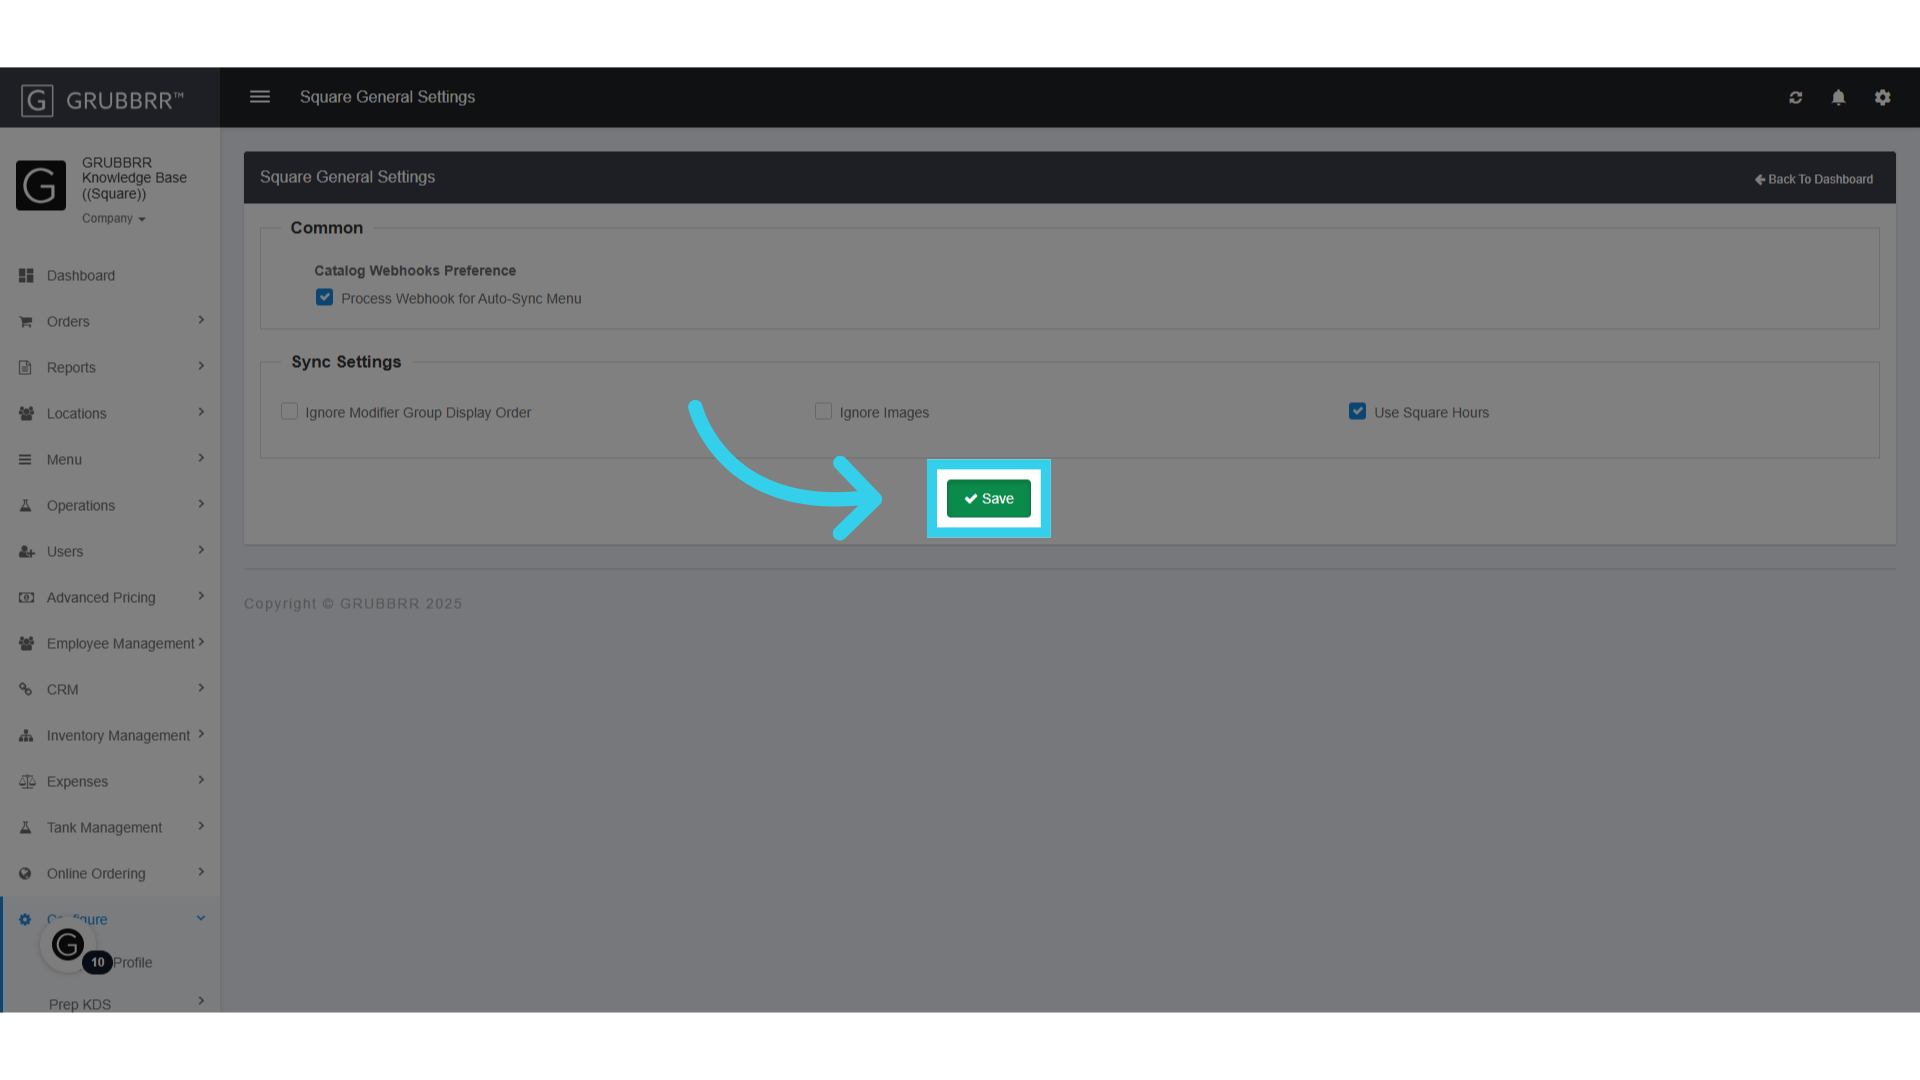Viewport: 1920px width, 1080px height.
Task: Click the Online Ordering globe icon
Action: pos(26,873)
